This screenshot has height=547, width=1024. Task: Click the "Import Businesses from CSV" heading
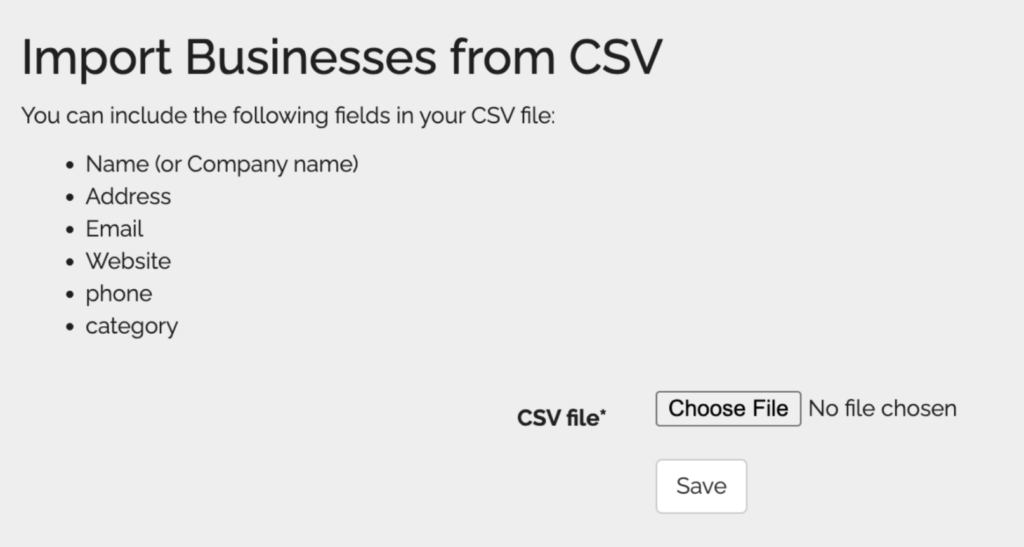click(341, 57)
